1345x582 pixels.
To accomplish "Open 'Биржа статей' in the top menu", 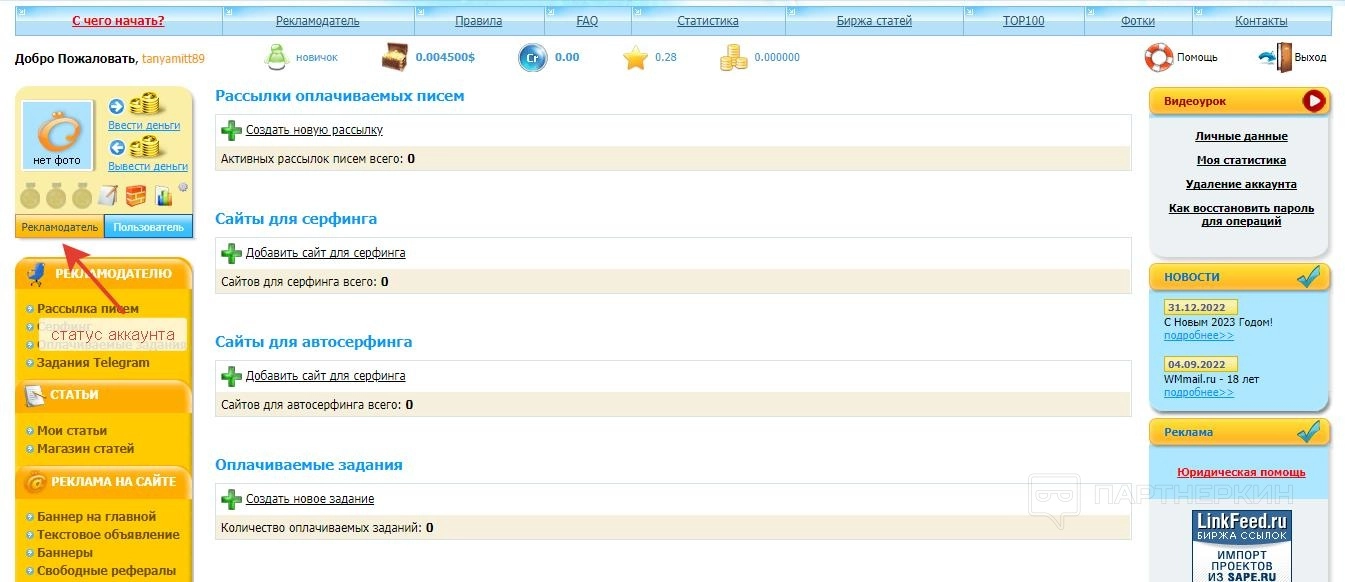I will pyautogui.click(x=874, y=20).
